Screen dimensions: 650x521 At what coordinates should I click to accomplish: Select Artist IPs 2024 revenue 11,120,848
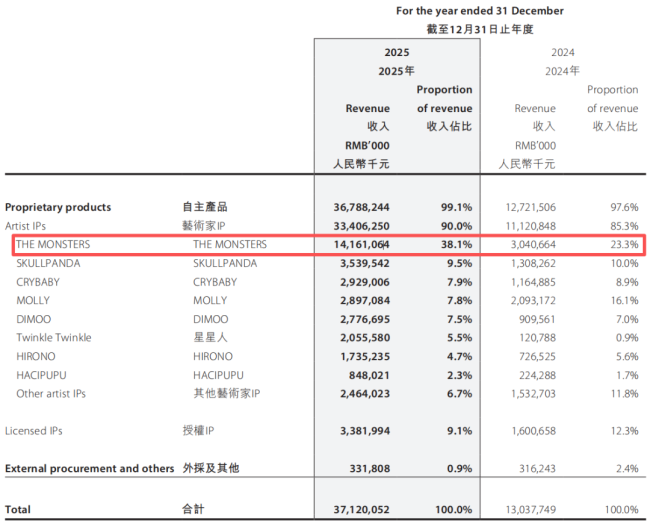coord(531,226)
